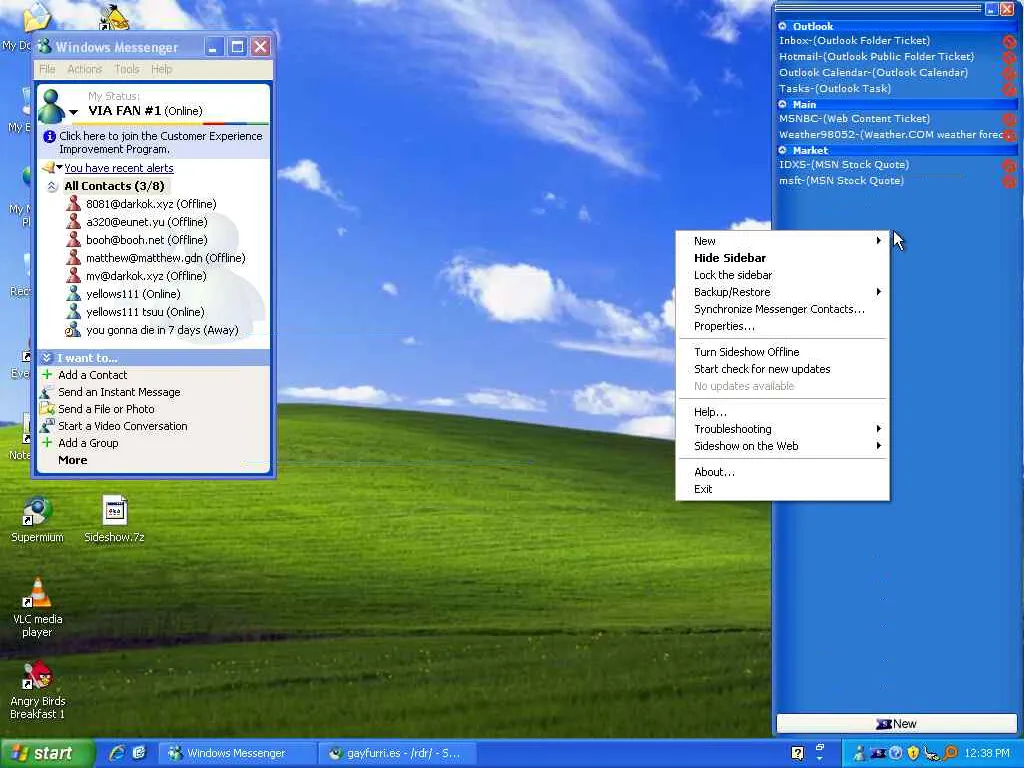Click the Send a File or Photo icon
The height and width of the screenshot is (768, 1024).
pos(46,409)
